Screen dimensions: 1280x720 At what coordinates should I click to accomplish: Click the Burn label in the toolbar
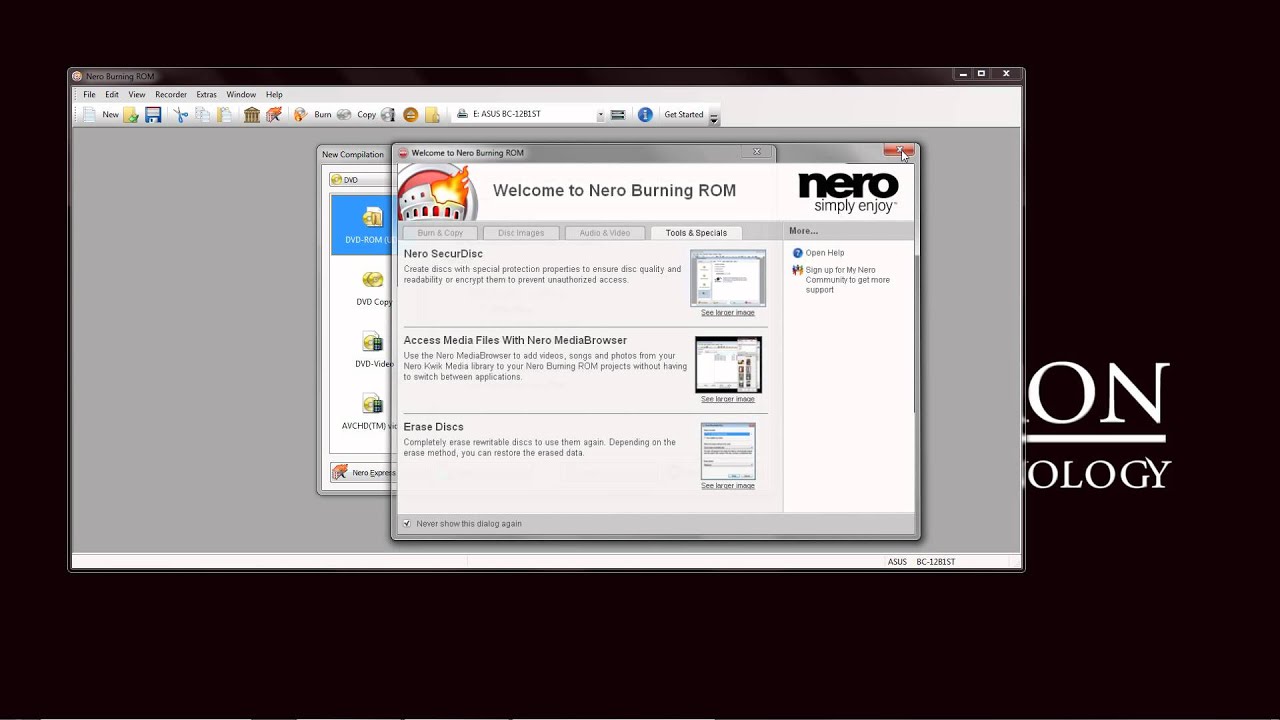tap(322, 115)
